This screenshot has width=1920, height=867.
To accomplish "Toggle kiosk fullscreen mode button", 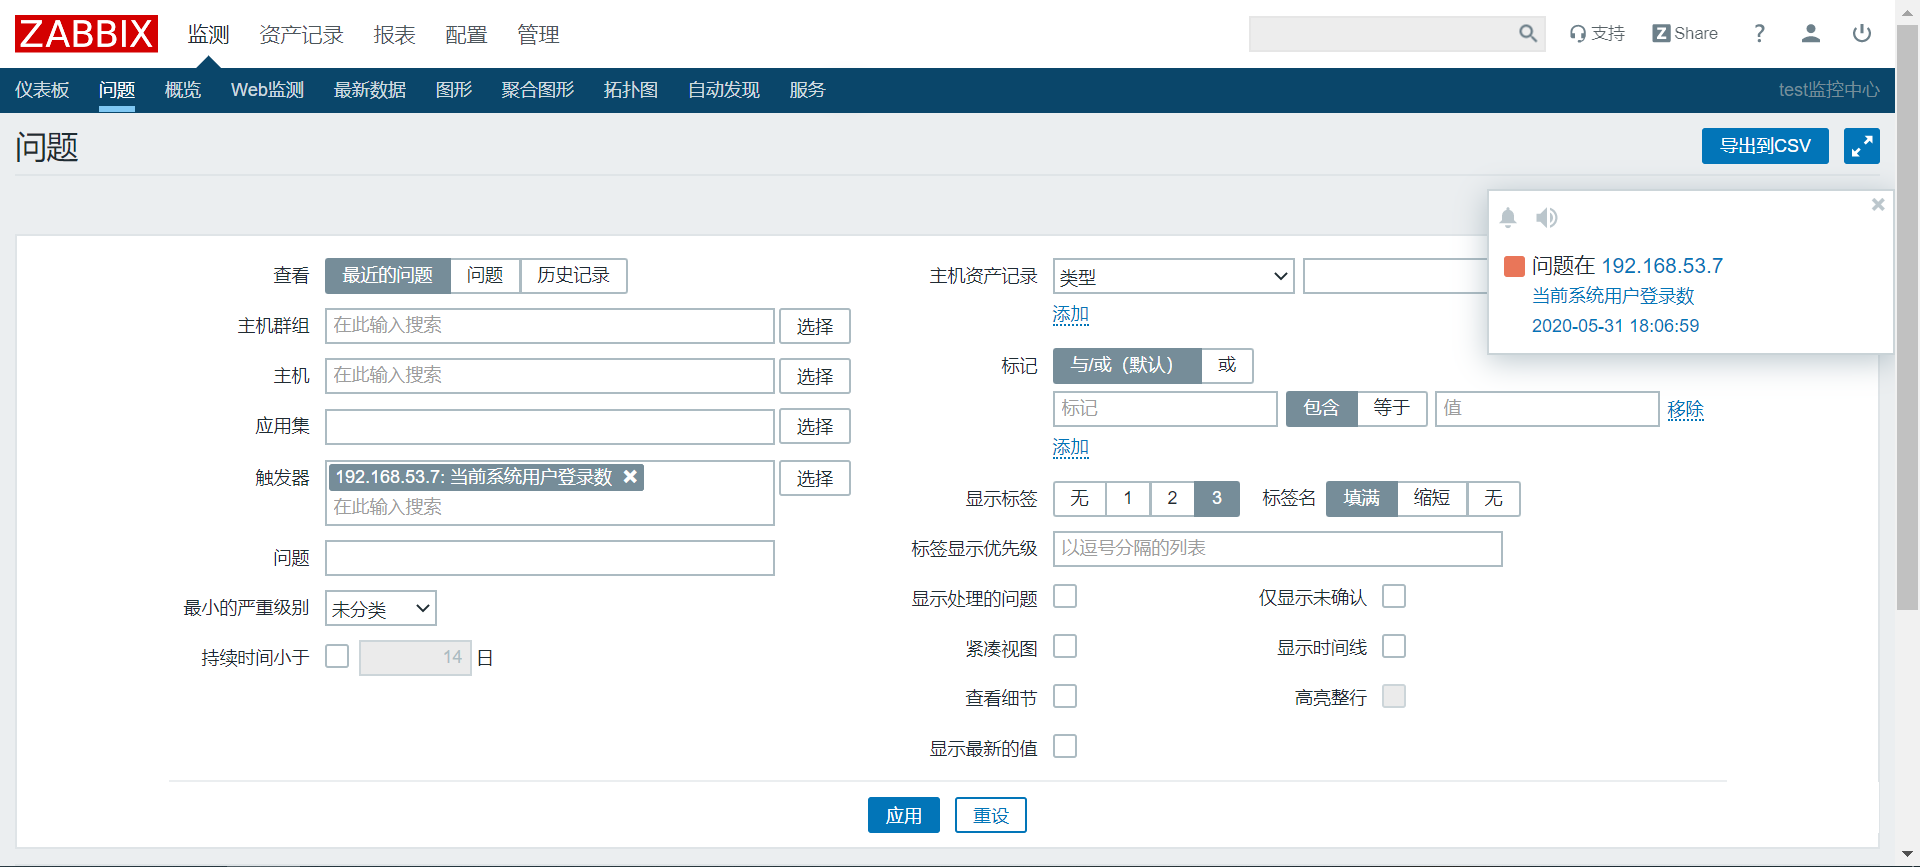I will (x=1861, y=146).
